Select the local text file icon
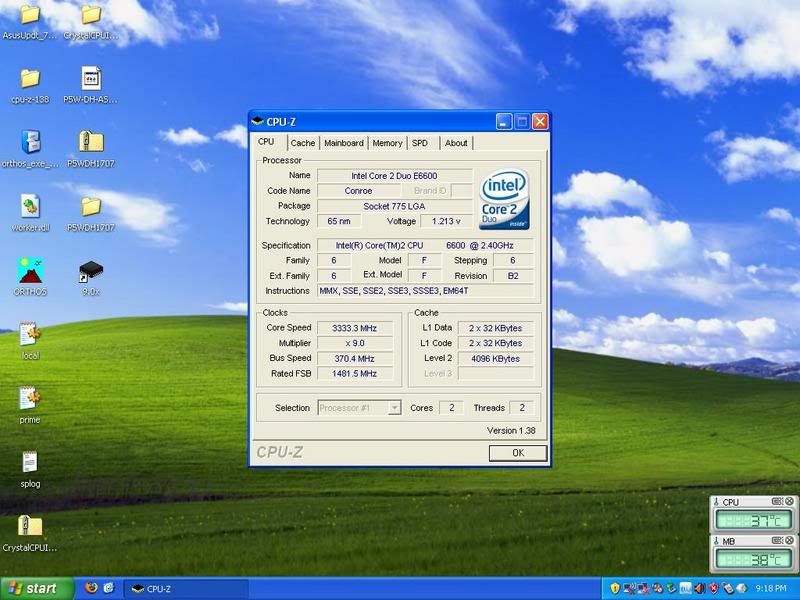This screenshot has height=600, width=800. click(30, 334)
